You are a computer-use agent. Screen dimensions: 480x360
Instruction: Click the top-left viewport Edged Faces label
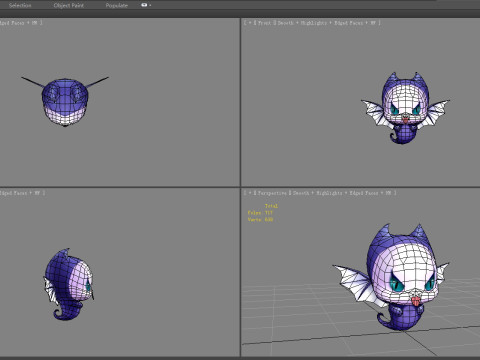coord(12,23)
